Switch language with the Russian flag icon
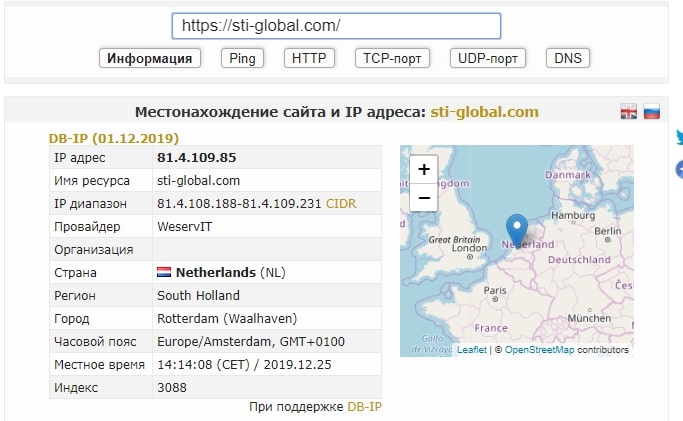 click(x=652, y=112)
